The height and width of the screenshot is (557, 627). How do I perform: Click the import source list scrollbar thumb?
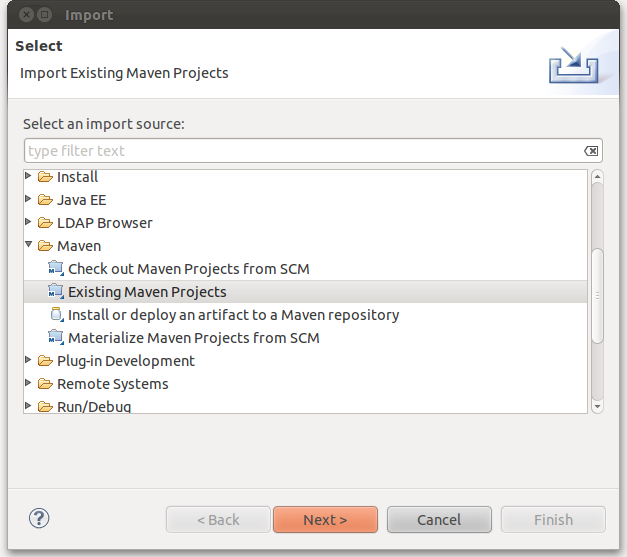[x=597, y=295]
